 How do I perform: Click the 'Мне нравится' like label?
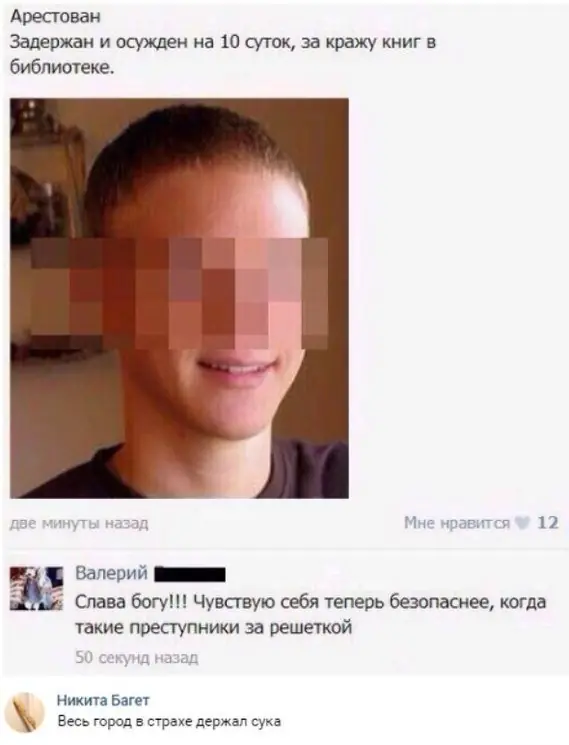[x=457, y=523]
